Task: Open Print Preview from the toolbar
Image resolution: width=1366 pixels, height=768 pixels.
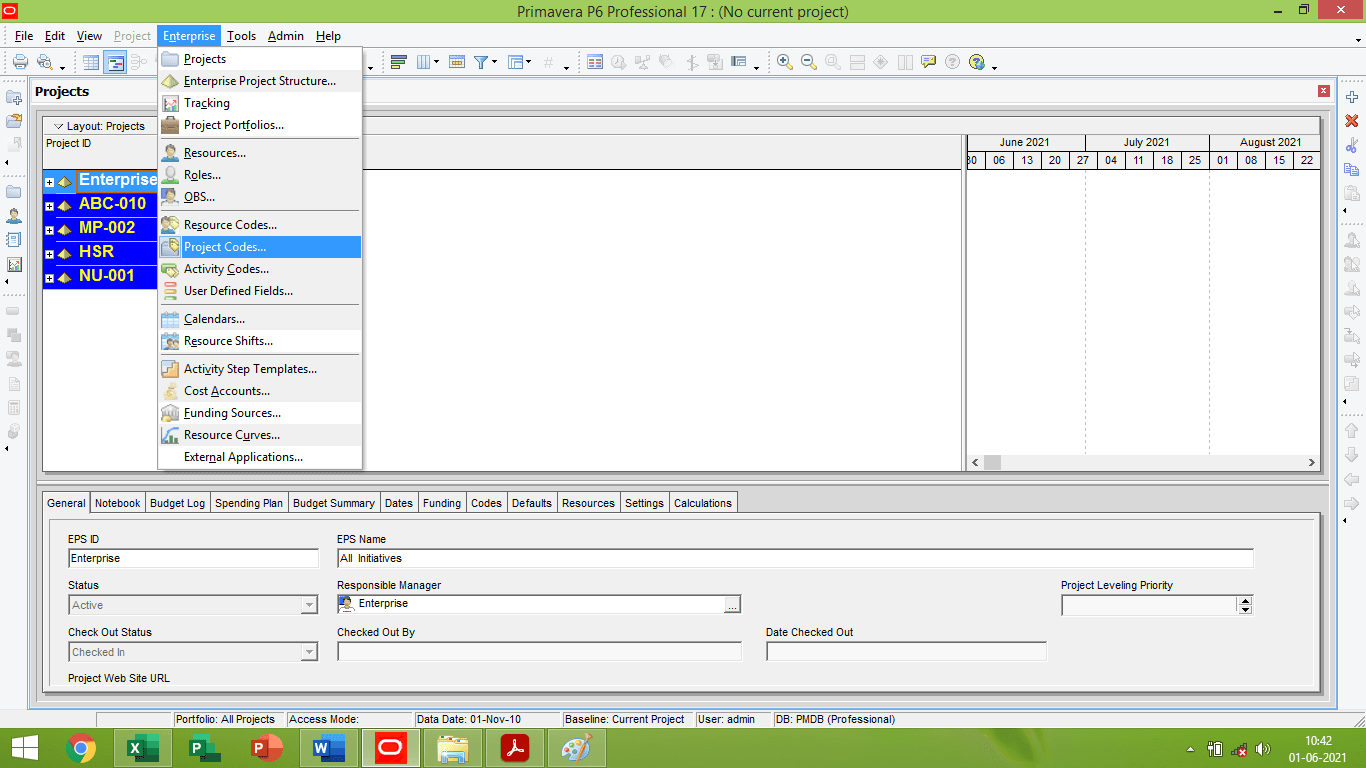Action: pos(44,62)
